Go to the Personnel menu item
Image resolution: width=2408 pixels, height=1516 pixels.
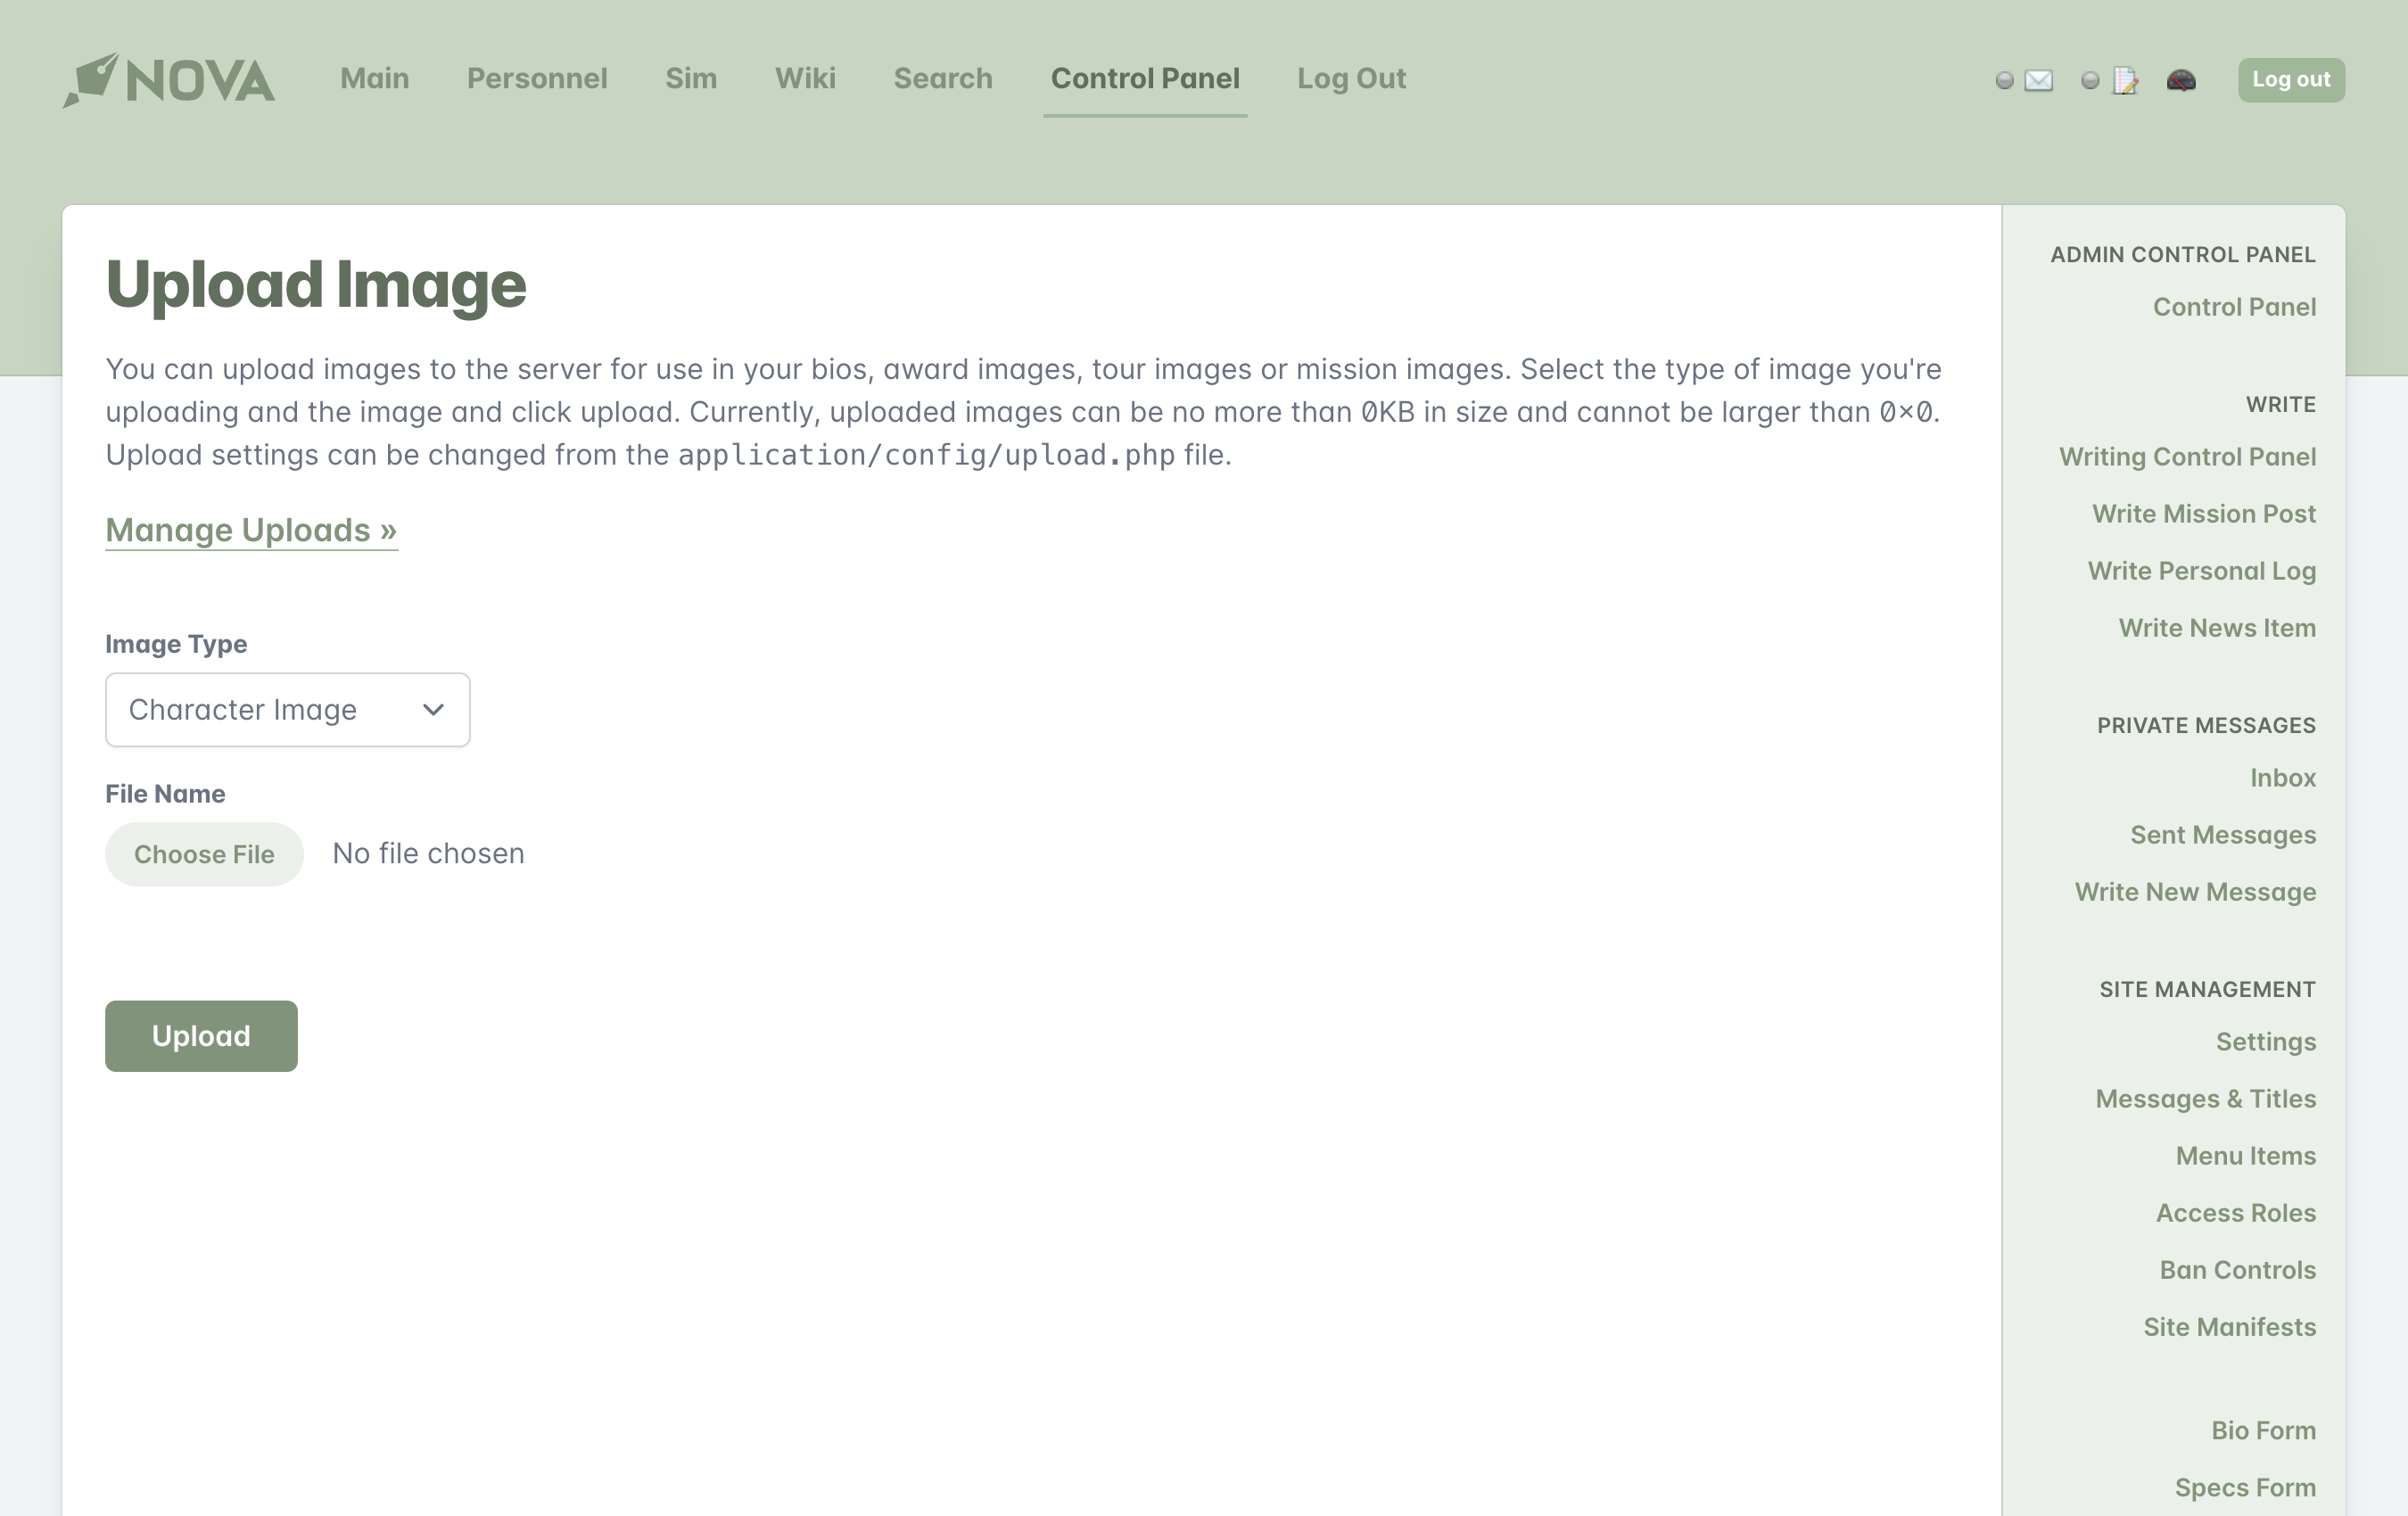click(536, 78)
